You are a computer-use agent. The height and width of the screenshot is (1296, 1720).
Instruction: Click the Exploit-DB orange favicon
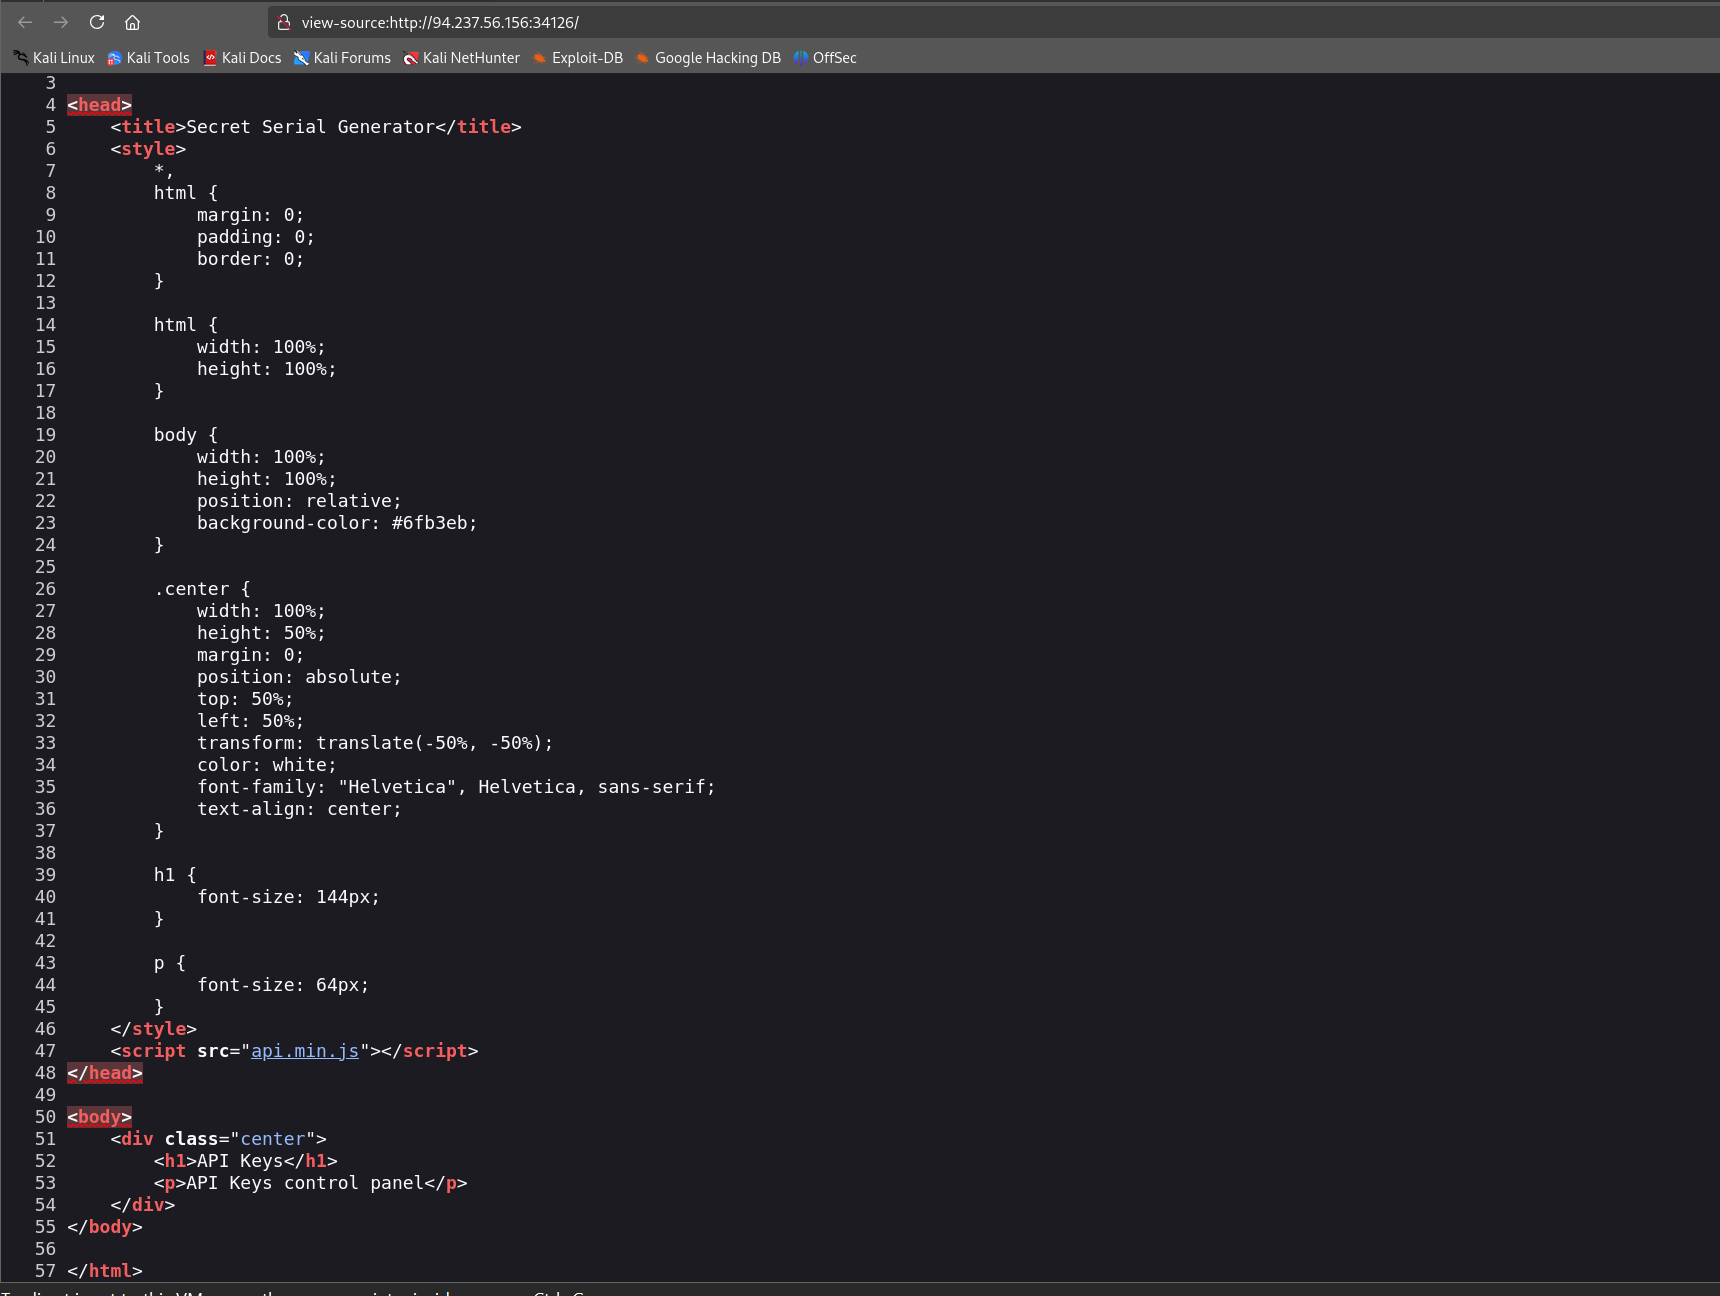540,58
